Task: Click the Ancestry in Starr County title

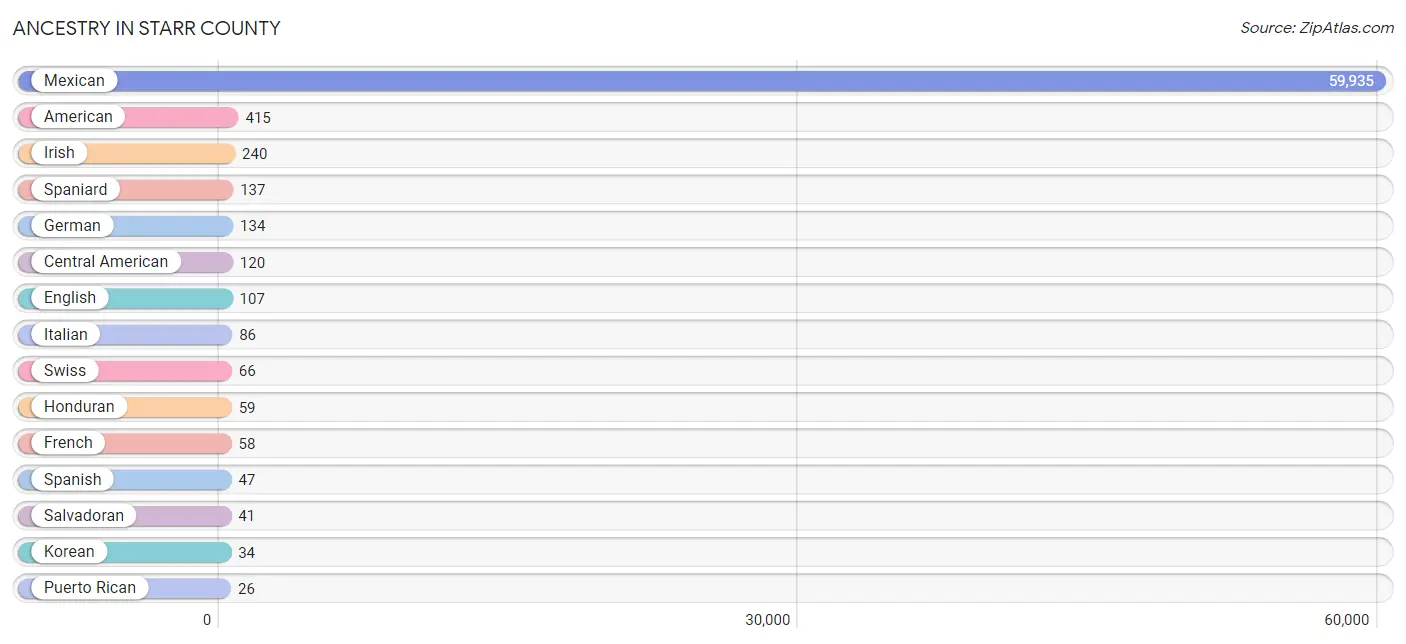Action: pos(147,28)
